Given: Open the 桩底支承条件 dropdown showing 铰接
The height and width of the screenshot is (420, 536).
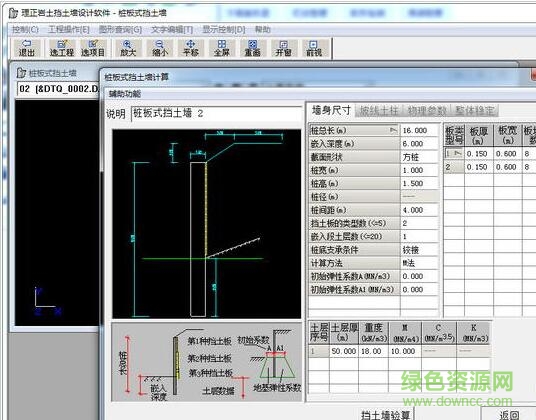Looking at the screenshot, I should [419, 250].
